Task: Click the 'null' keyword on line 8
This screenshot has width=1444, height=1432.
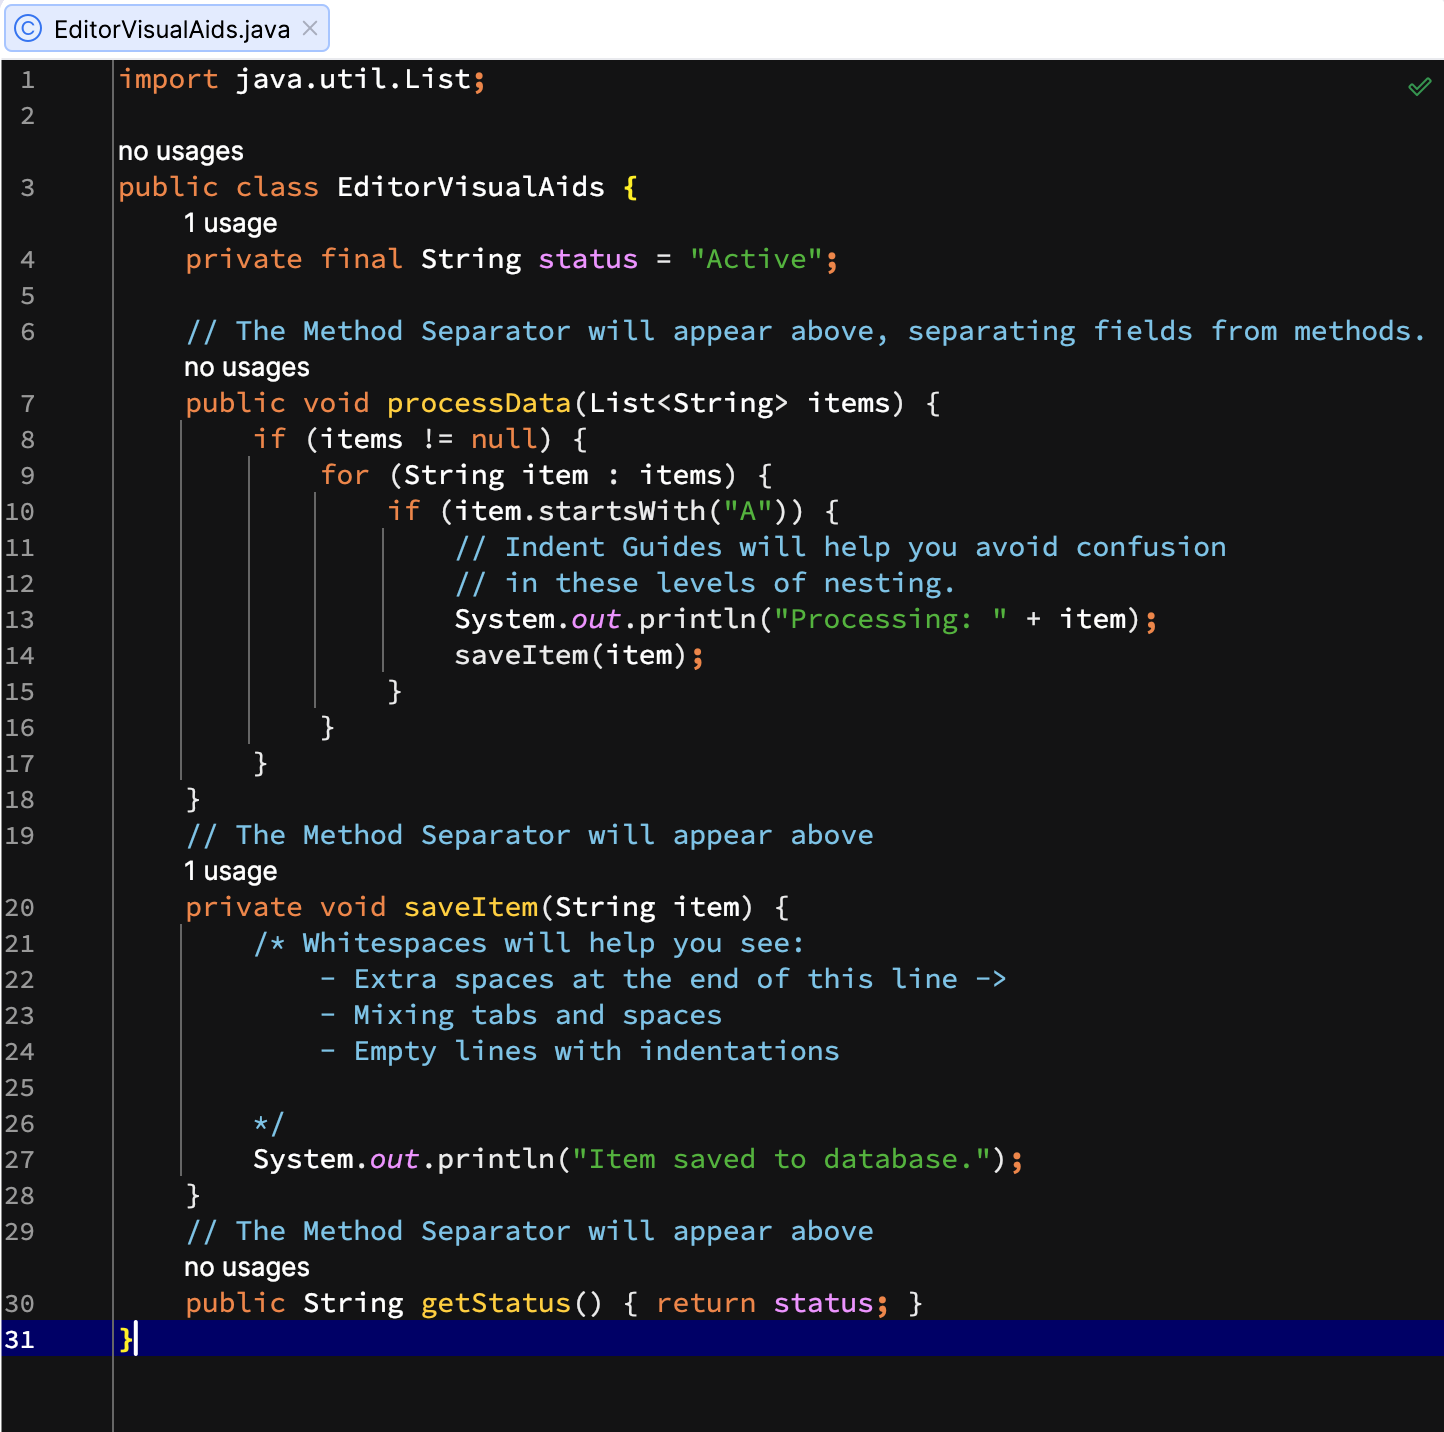Action: (504, 439)
